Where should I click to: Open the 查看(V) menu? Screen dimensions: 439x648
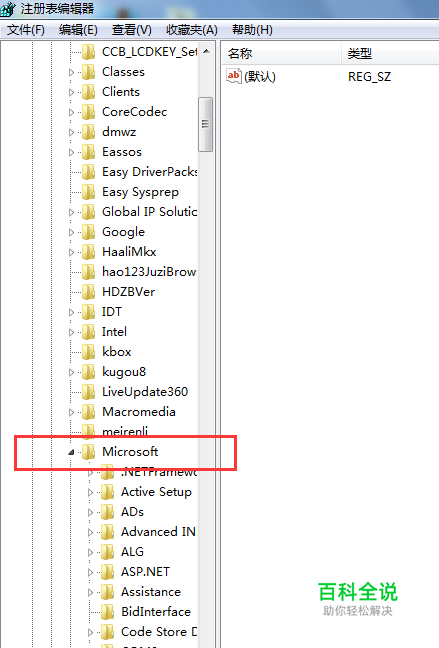coord(131,30)
